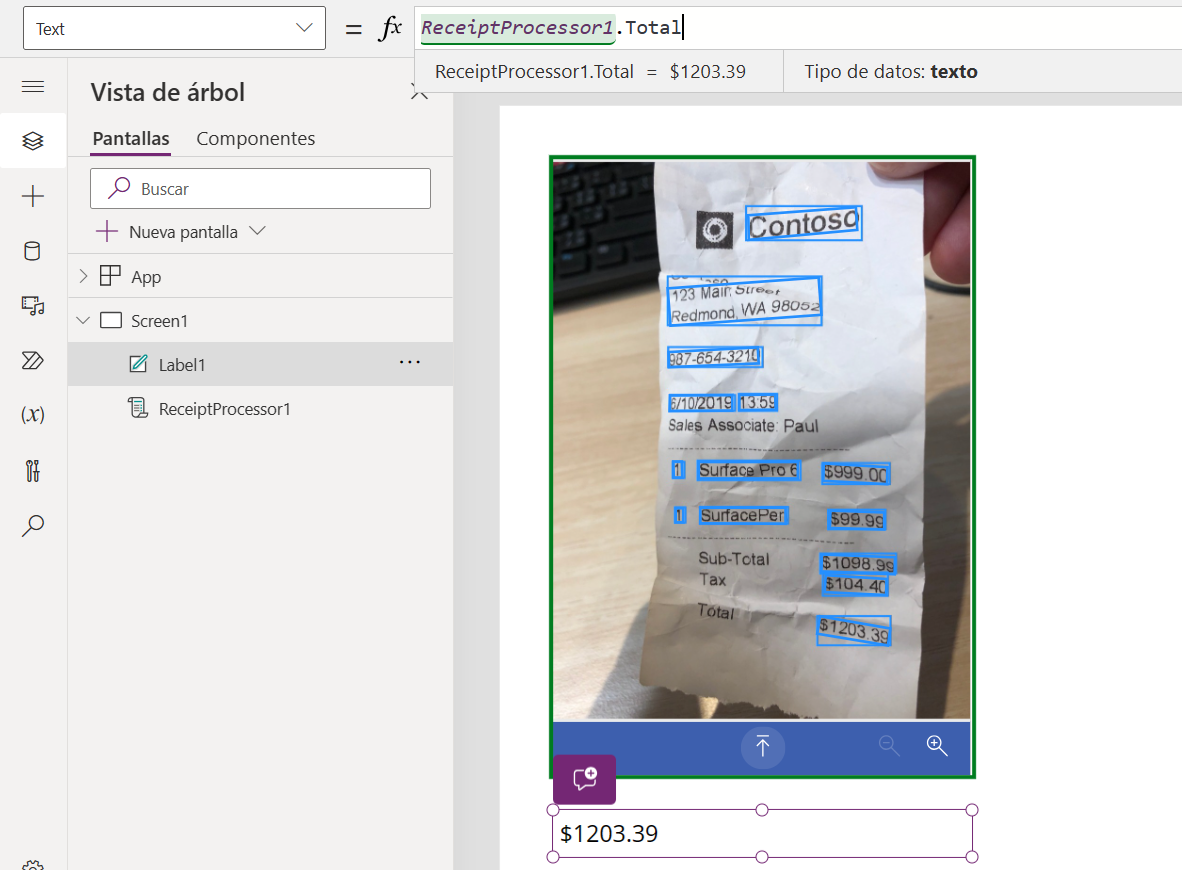Switch to the Componentes tab
Screen dimensions: 1182x870
(x=256, y=139)
